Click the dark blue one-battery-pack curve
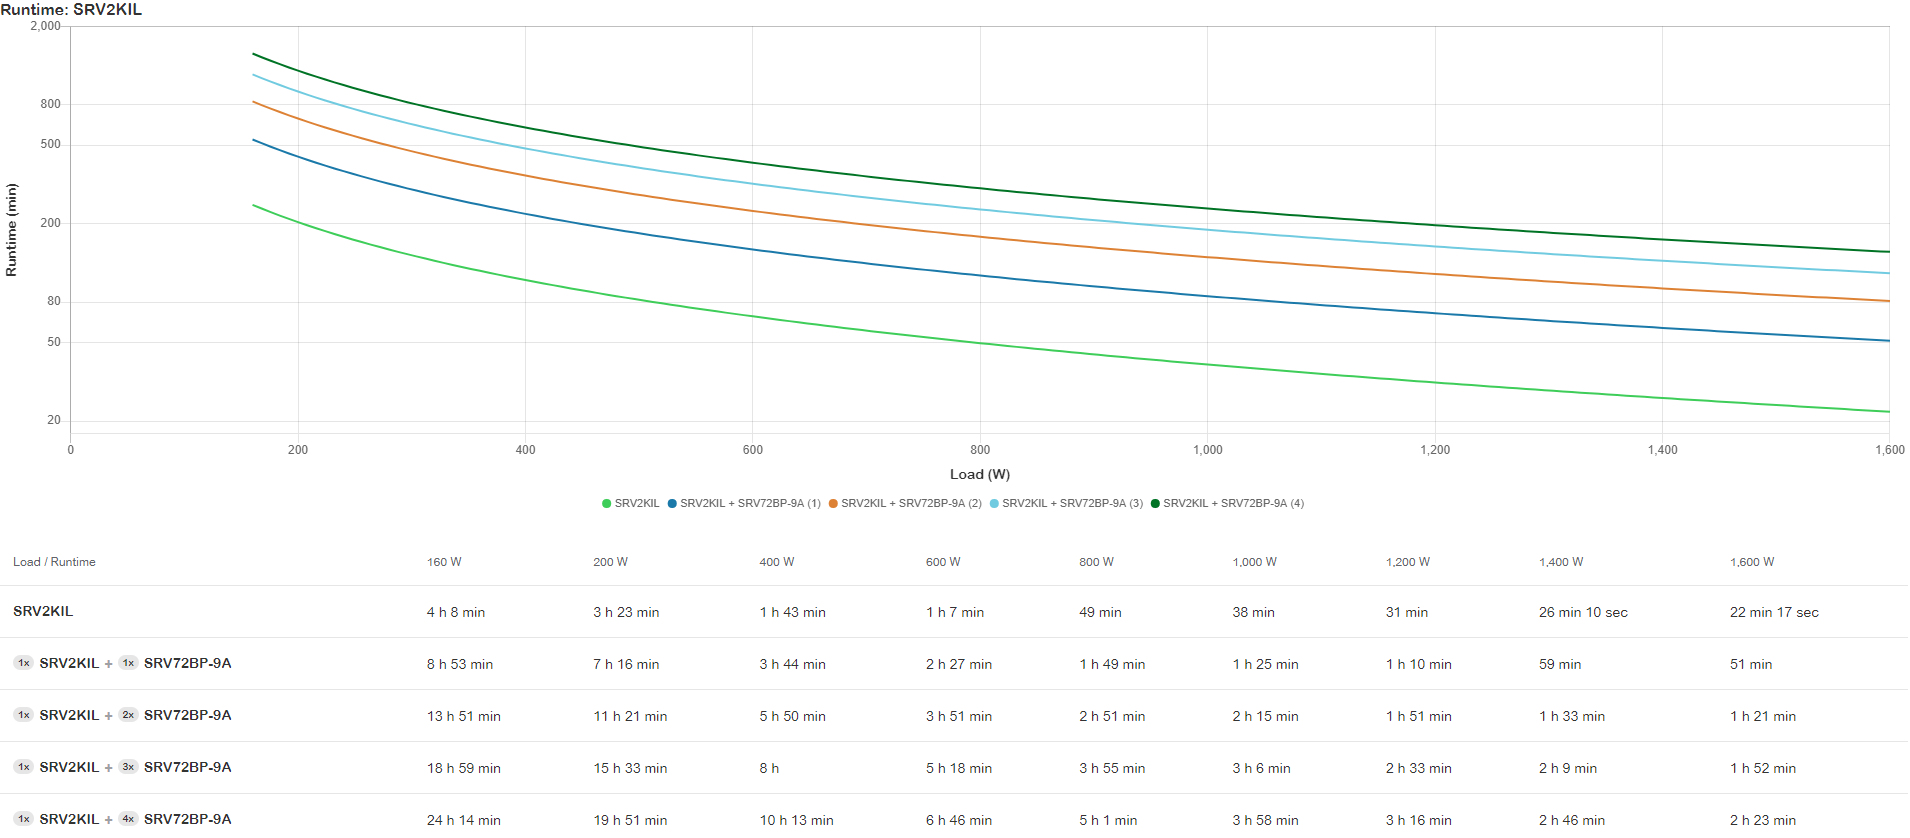The height and width of the screenshot is (838, 1910). [x=980, y=276]
